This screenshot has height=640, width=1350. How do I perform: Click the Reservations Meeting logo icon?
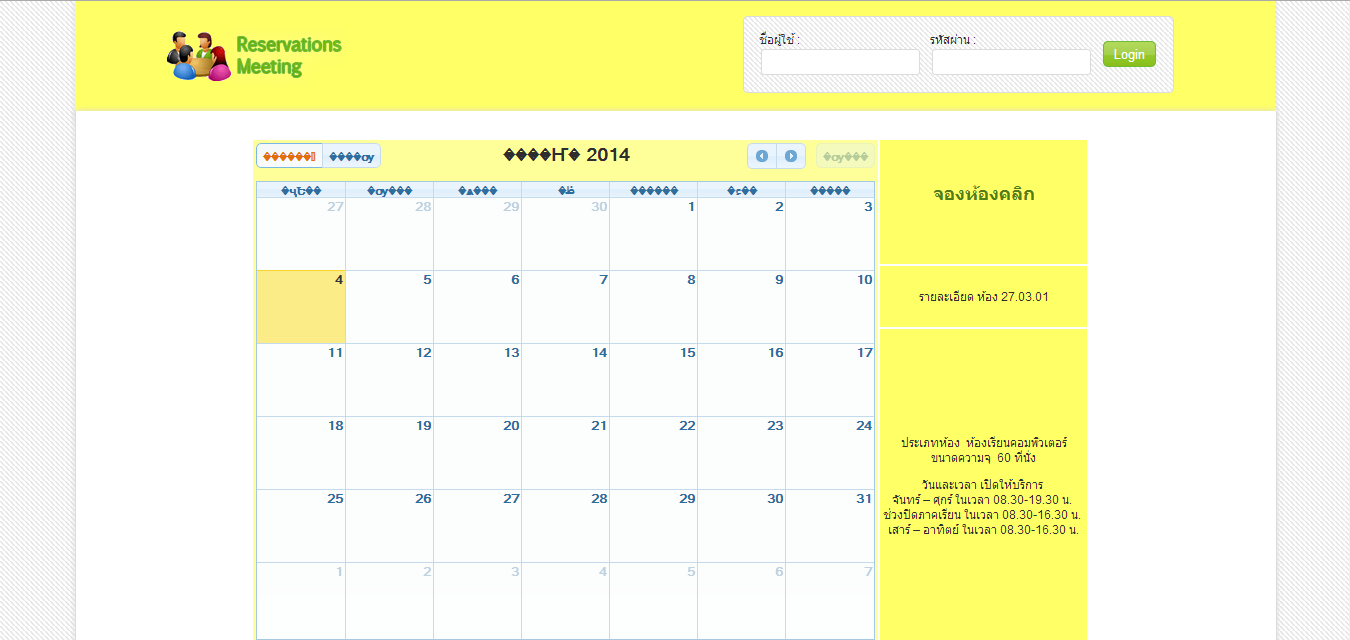(198, 57)
